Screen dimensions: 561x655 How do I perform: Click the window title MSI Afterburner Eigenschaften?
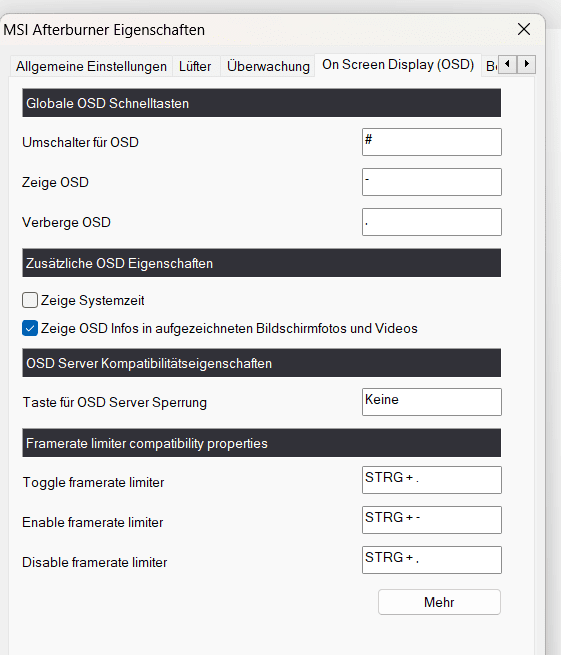[104, 30]
